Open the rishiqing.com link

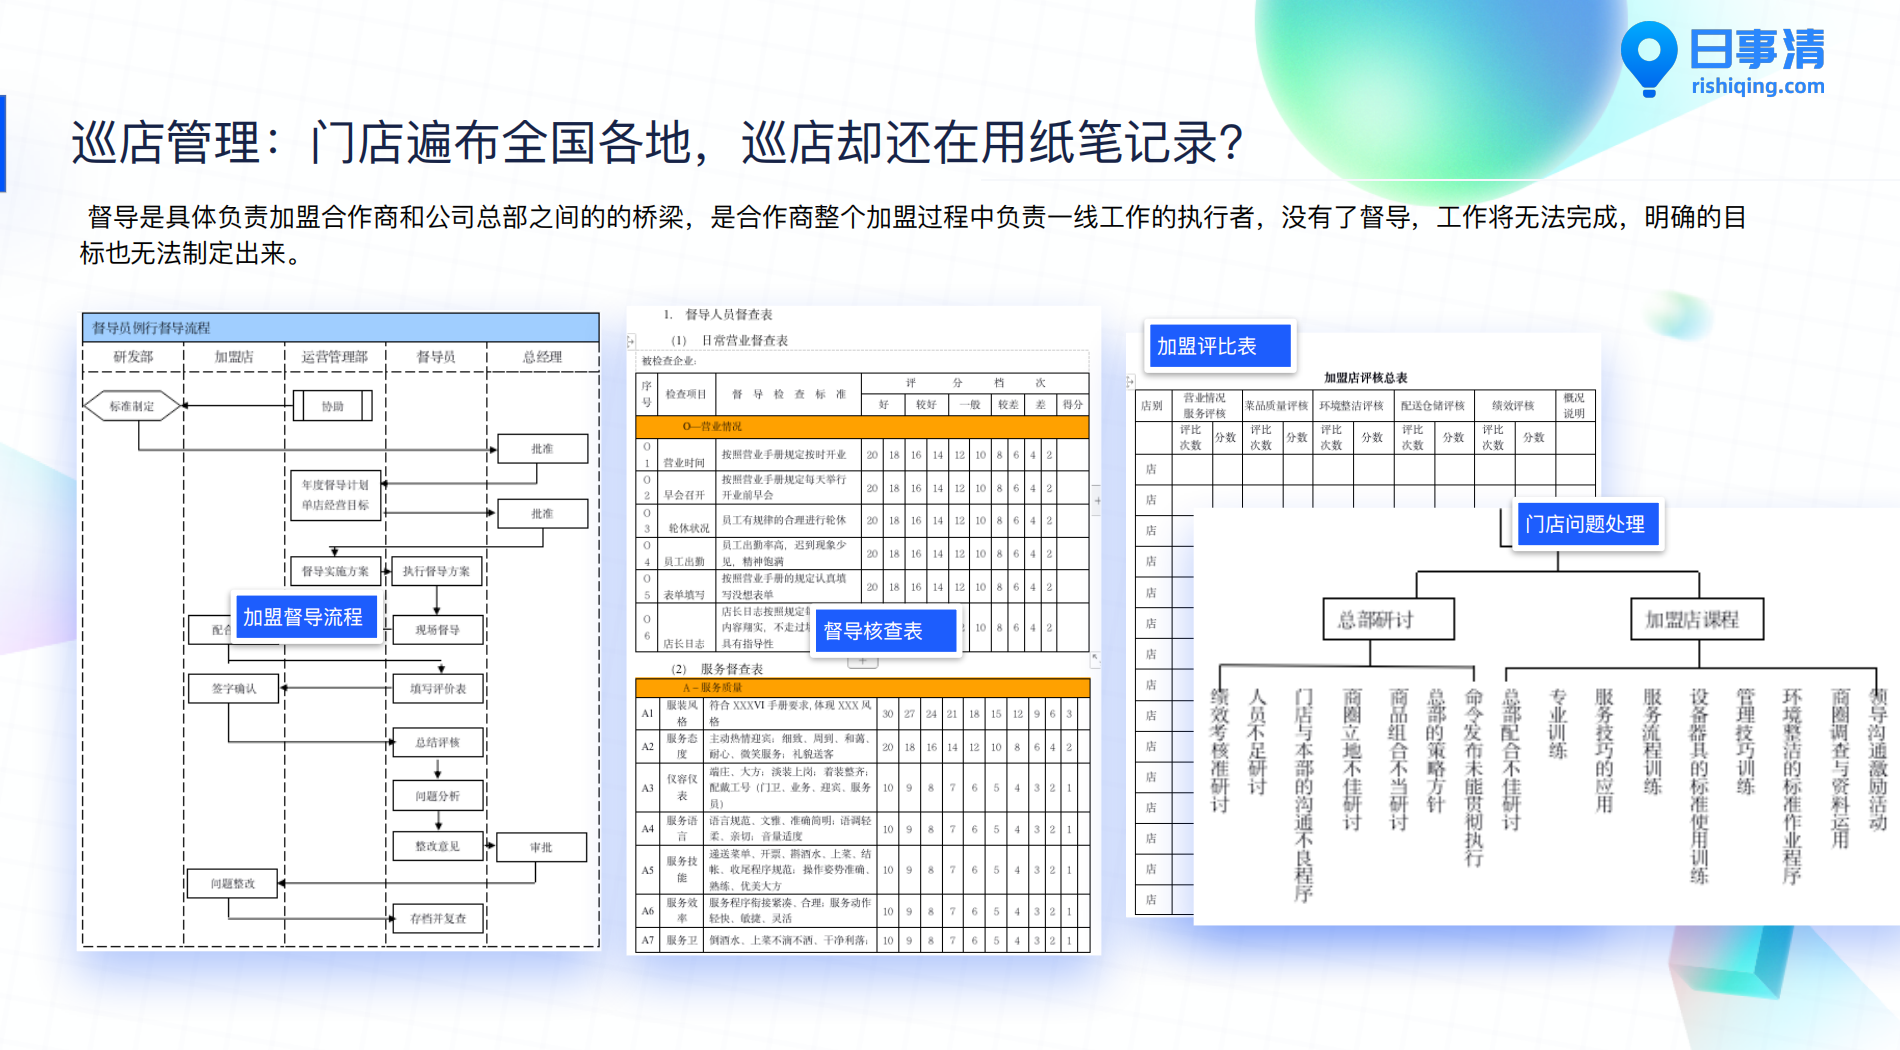pos(1757,86)
